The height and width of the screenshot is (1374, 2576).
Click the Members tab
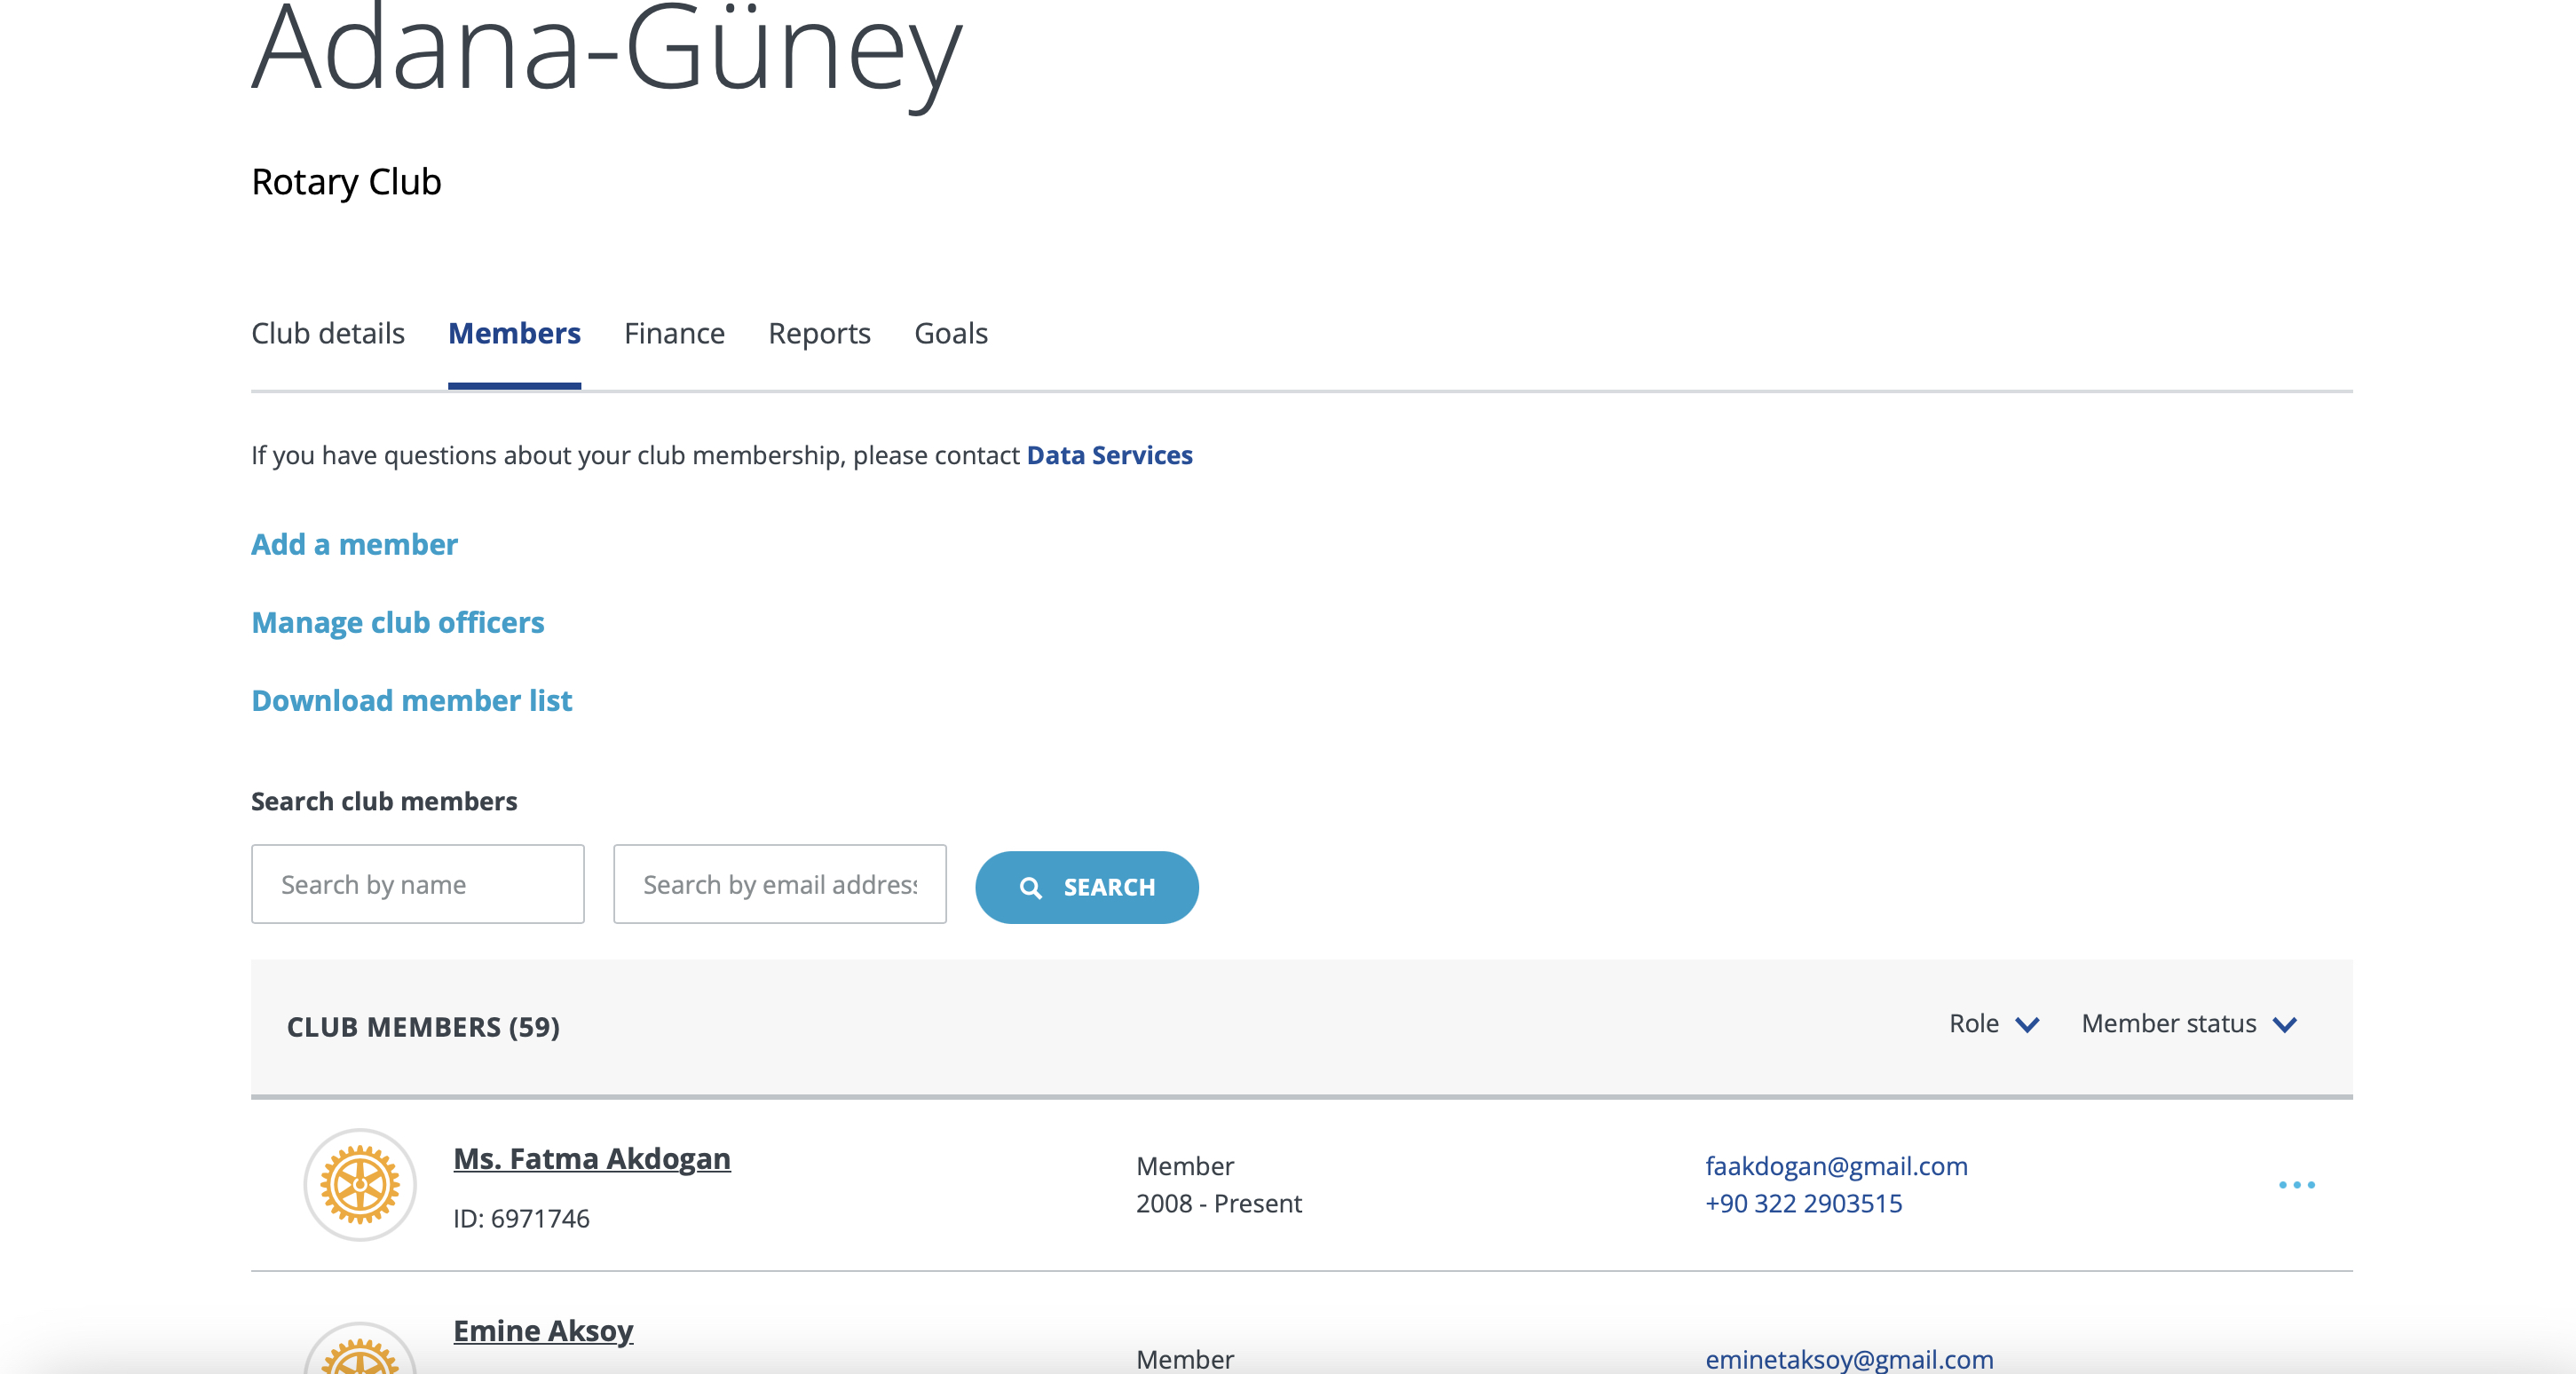point(514,333)
